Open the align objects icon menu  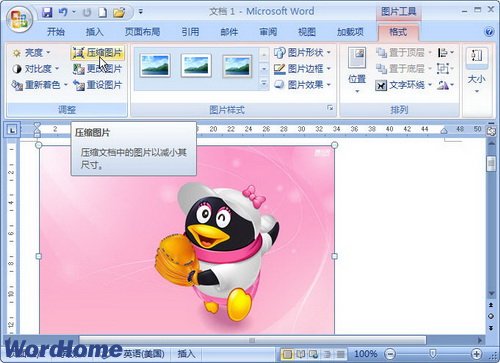click(x=445, y=53)
